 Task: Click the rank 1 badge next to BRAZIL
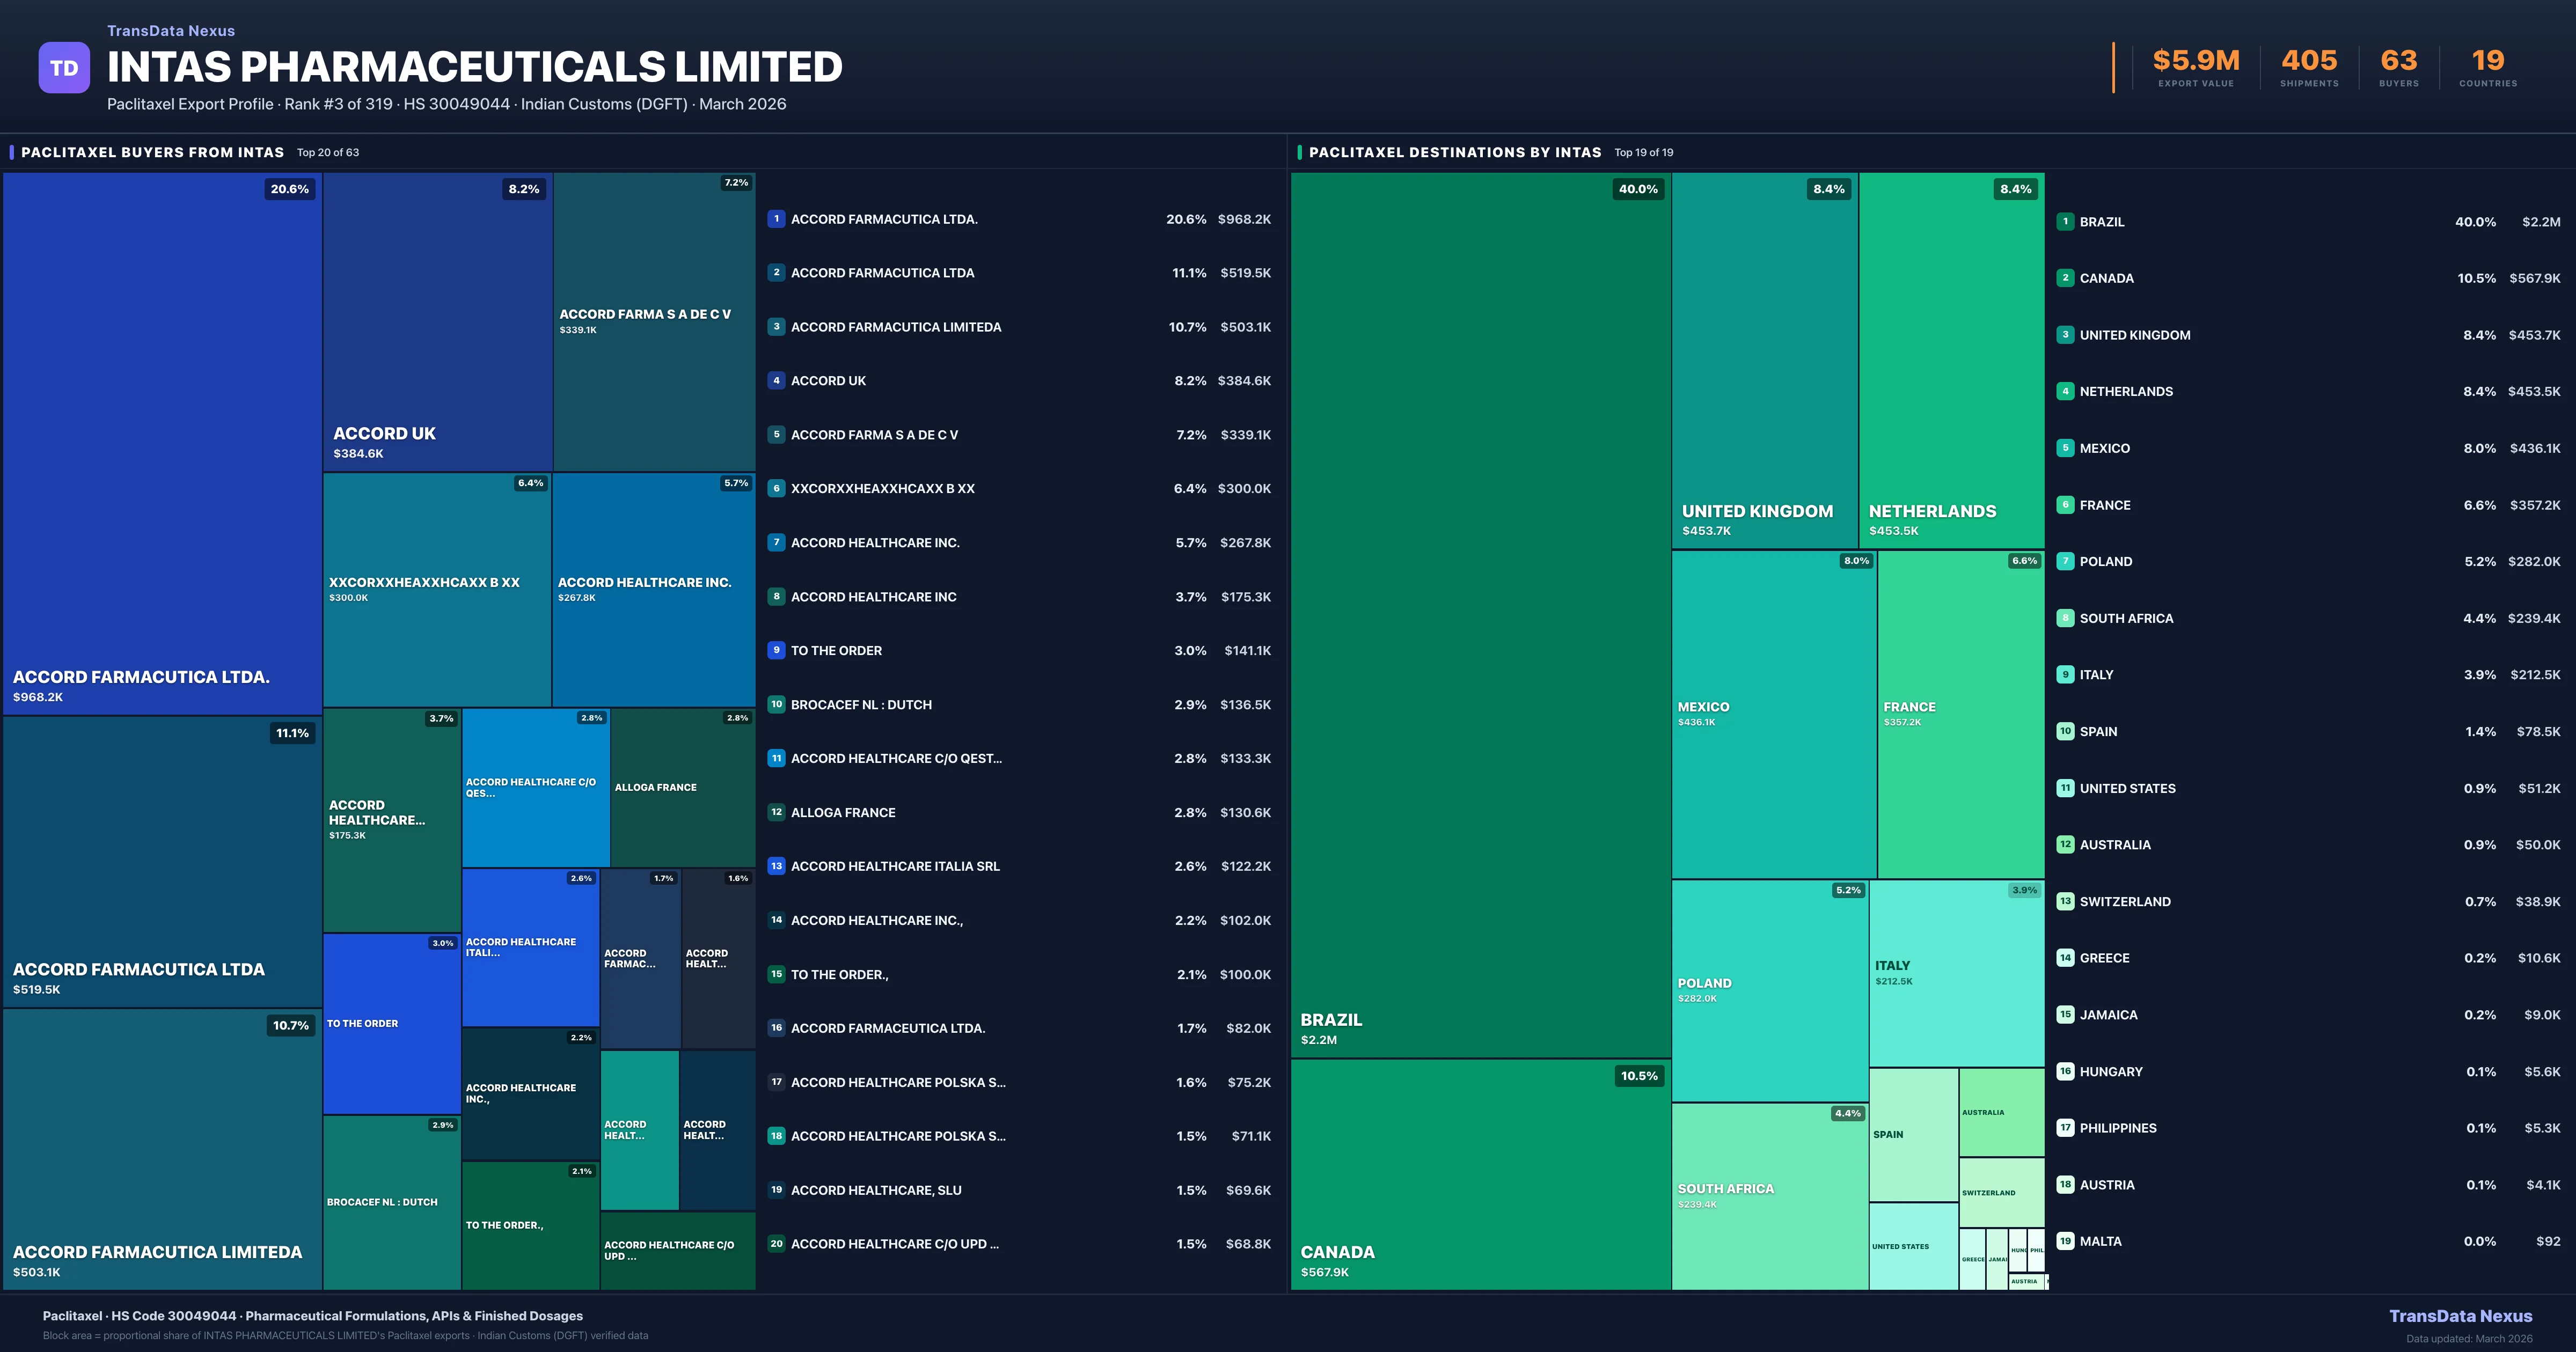pos(2066,222)
